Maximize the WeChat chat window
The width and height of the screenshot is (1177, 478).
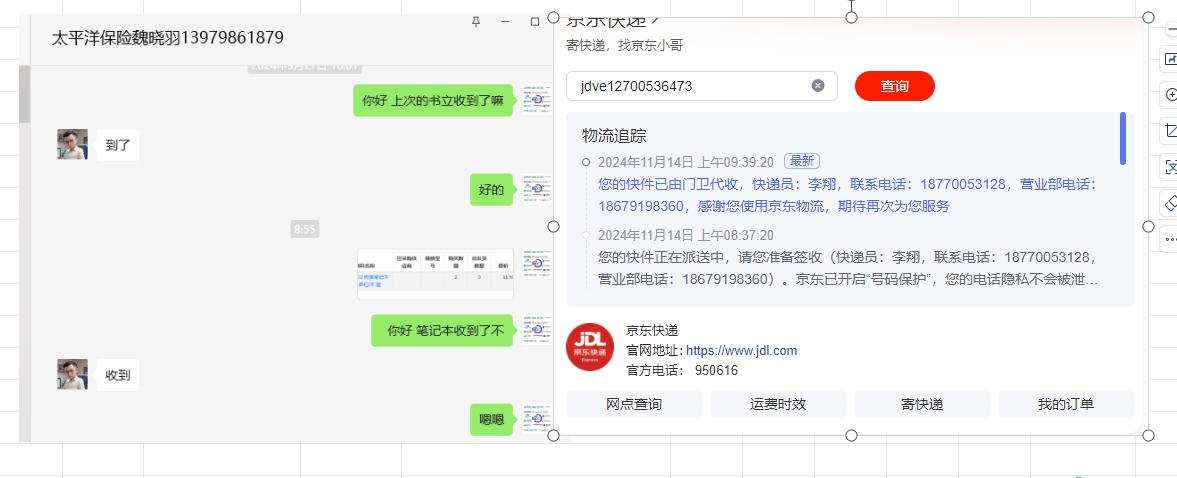coord(534,22)
